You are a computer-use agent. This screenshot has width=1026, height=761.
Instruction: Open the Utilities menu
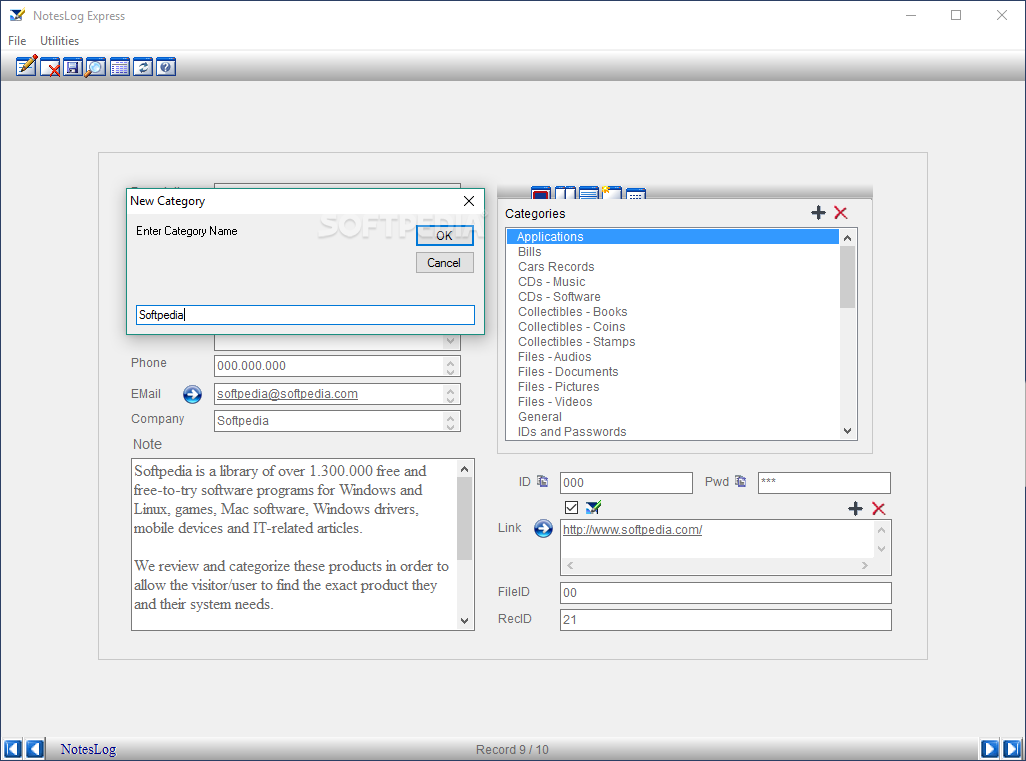(x=60, y=41)
